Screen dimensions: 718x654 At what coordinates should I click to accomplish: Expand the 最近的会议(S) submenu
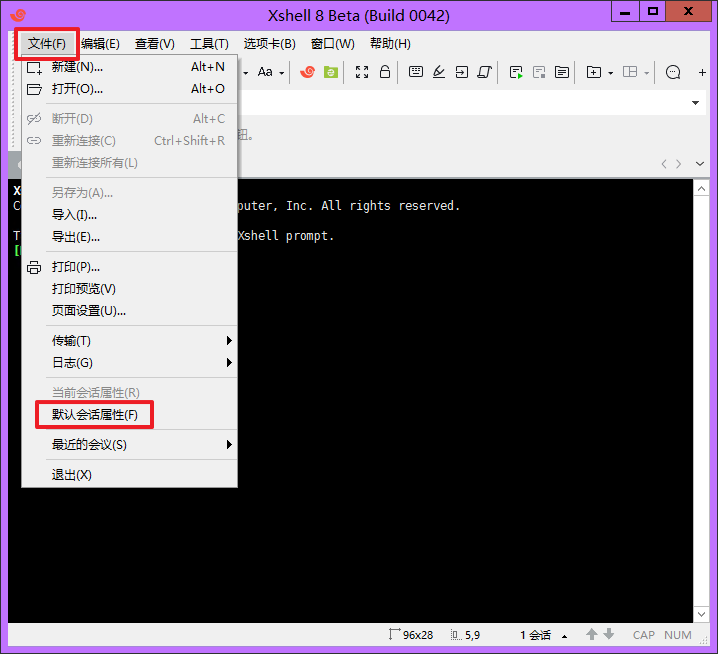pyautogui.click(x=130, y=445)
